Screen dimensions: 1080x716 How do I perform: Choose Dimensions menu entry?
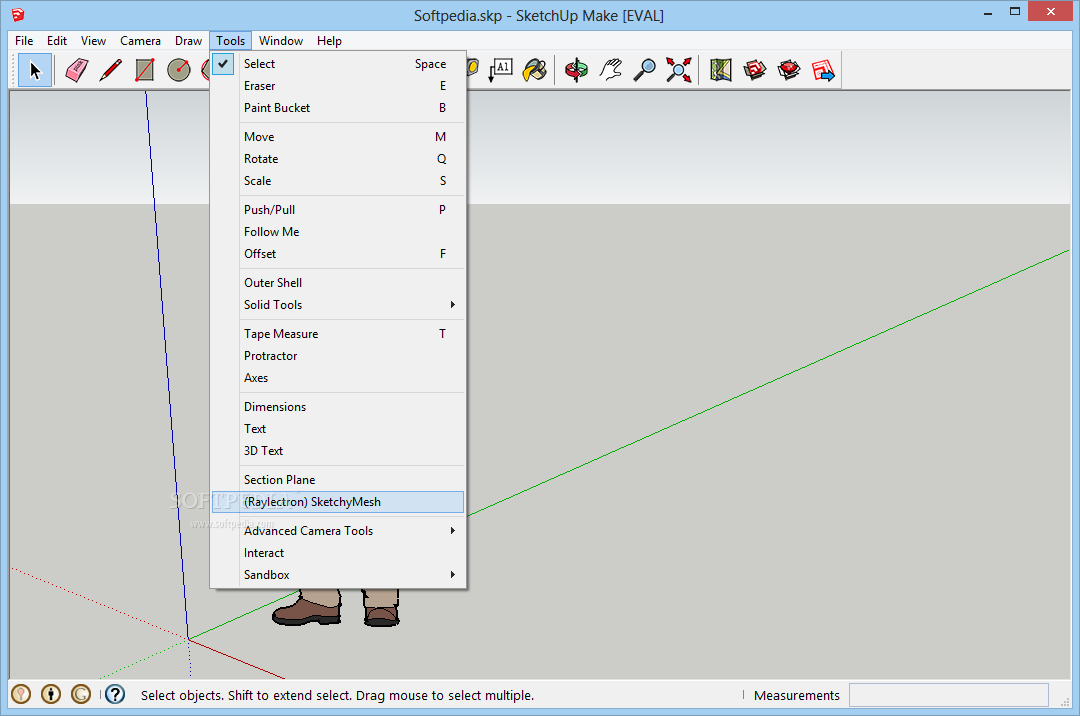coord(338,406)
